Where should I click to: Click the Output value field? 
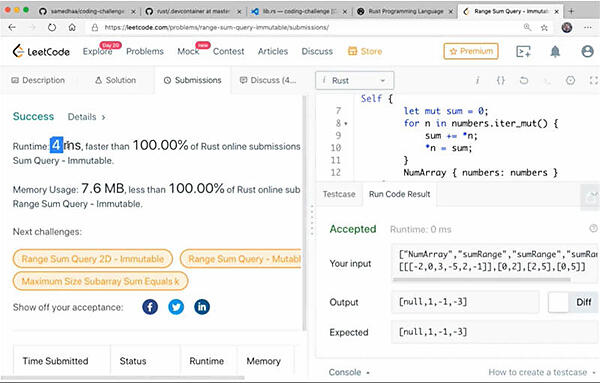point(465,302)
